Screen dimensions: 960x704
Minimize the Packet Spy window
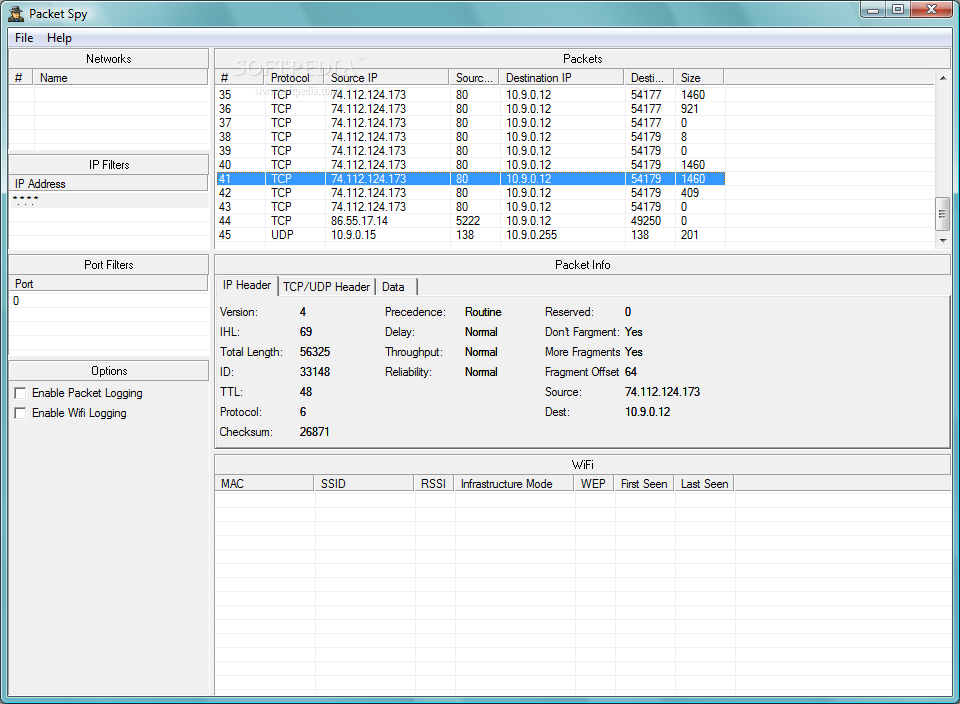click(x=873, y=9)
